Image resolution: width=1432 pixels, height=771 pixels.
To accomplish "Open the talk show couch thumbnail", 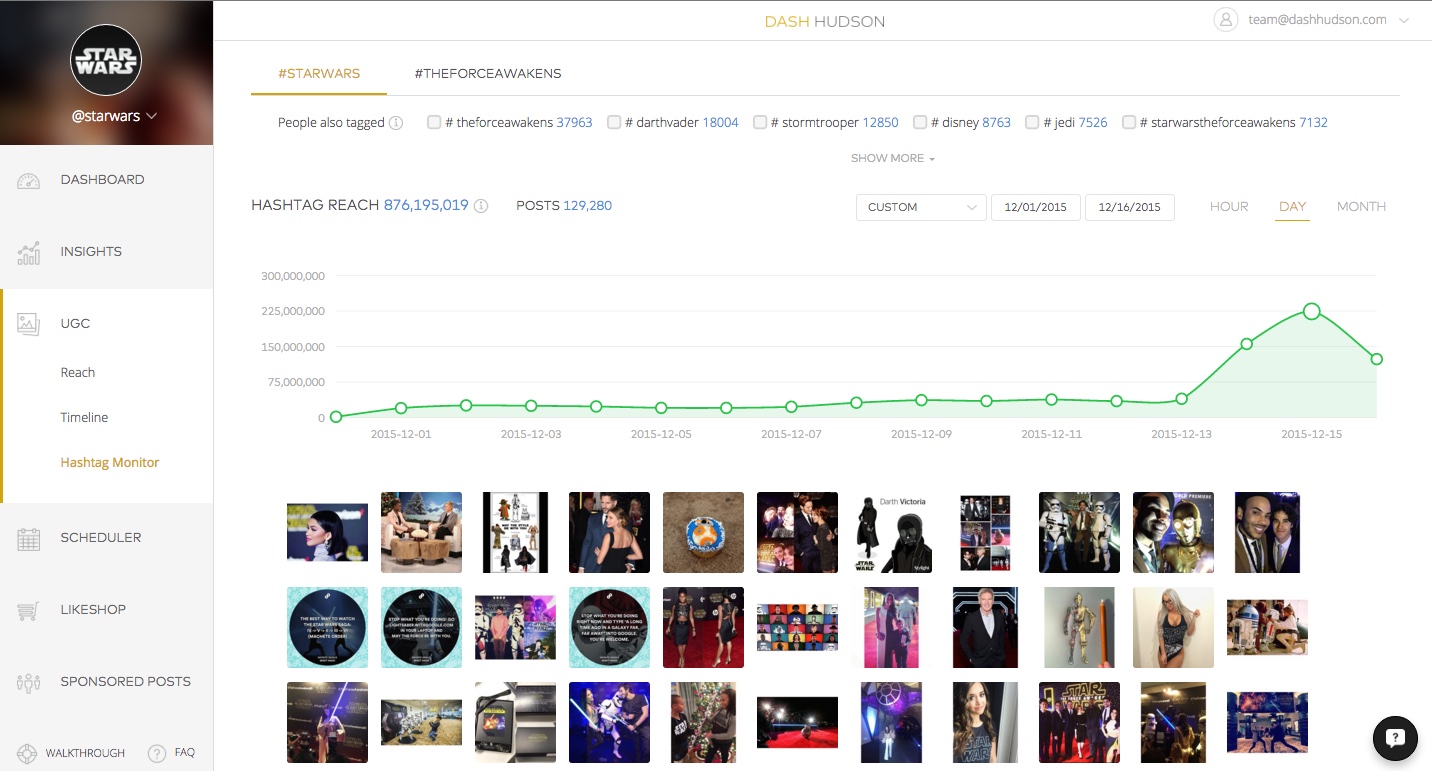I will coord(421,533).
